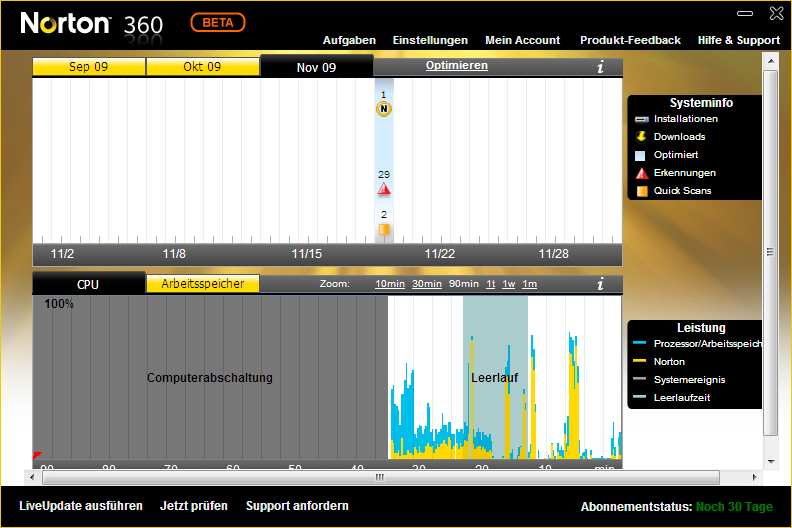Click the Norton 360 logo
Image resolution: width=792 pixels, height=528 pixels.
click(x=91, y=23)
